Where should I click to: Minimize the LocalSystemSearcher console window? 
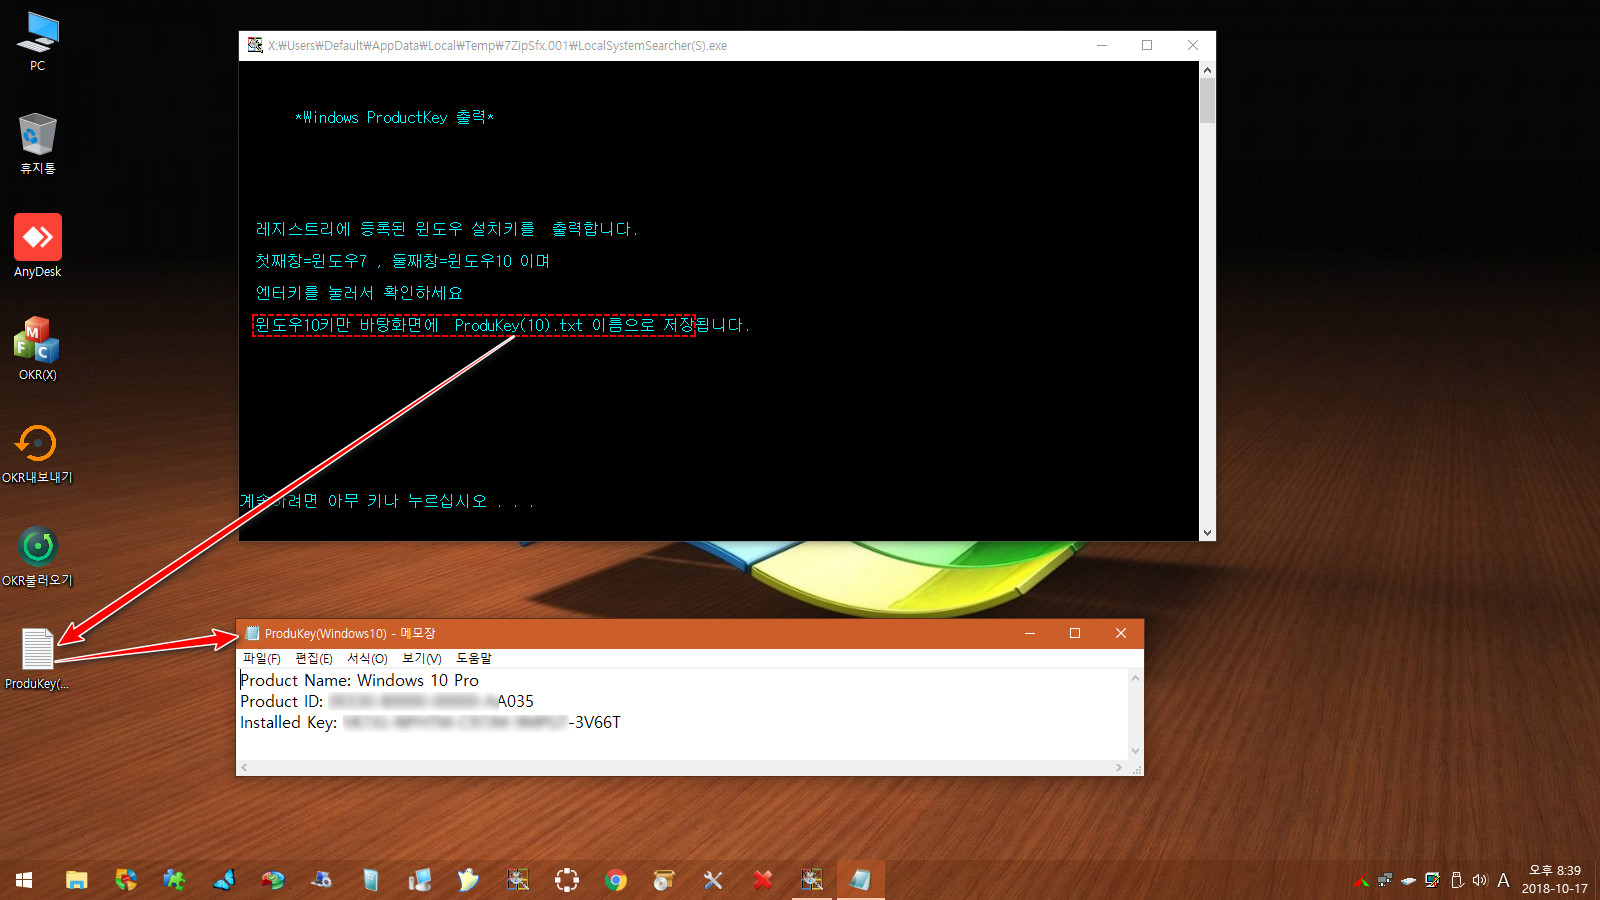[1102, 45]
